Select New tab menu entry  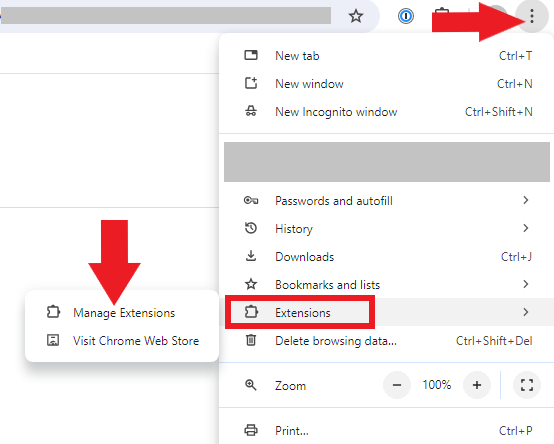tap(387, 55)
